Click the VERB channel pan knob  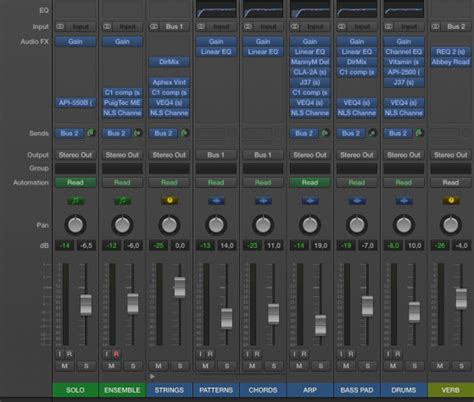click(451, 225)
